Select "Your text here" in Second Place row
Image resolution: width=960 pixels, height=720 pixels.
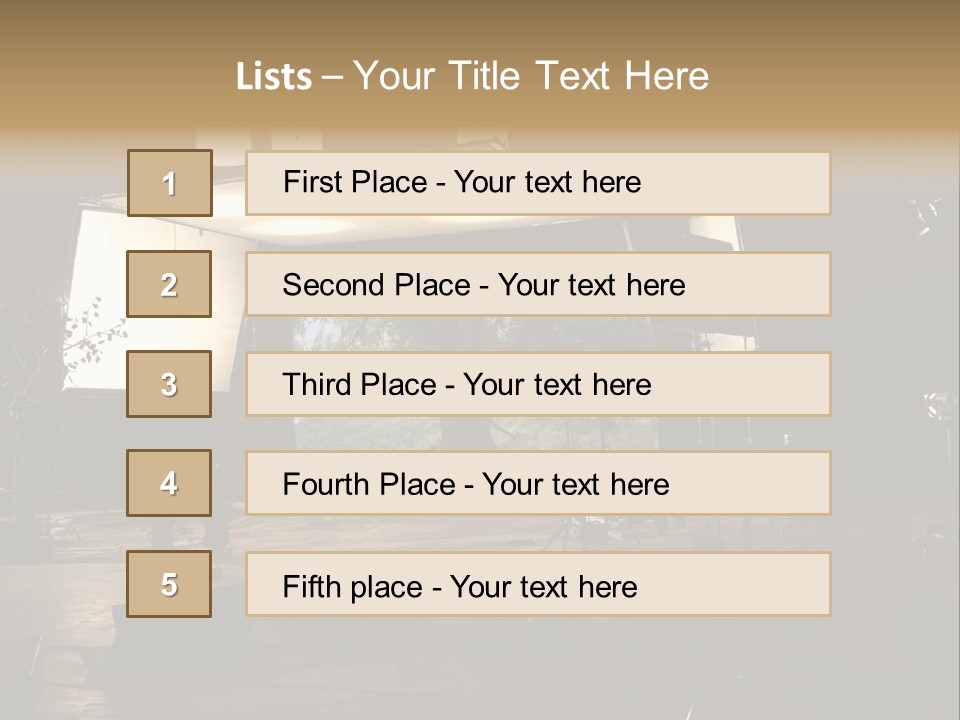tap(591, 285)
